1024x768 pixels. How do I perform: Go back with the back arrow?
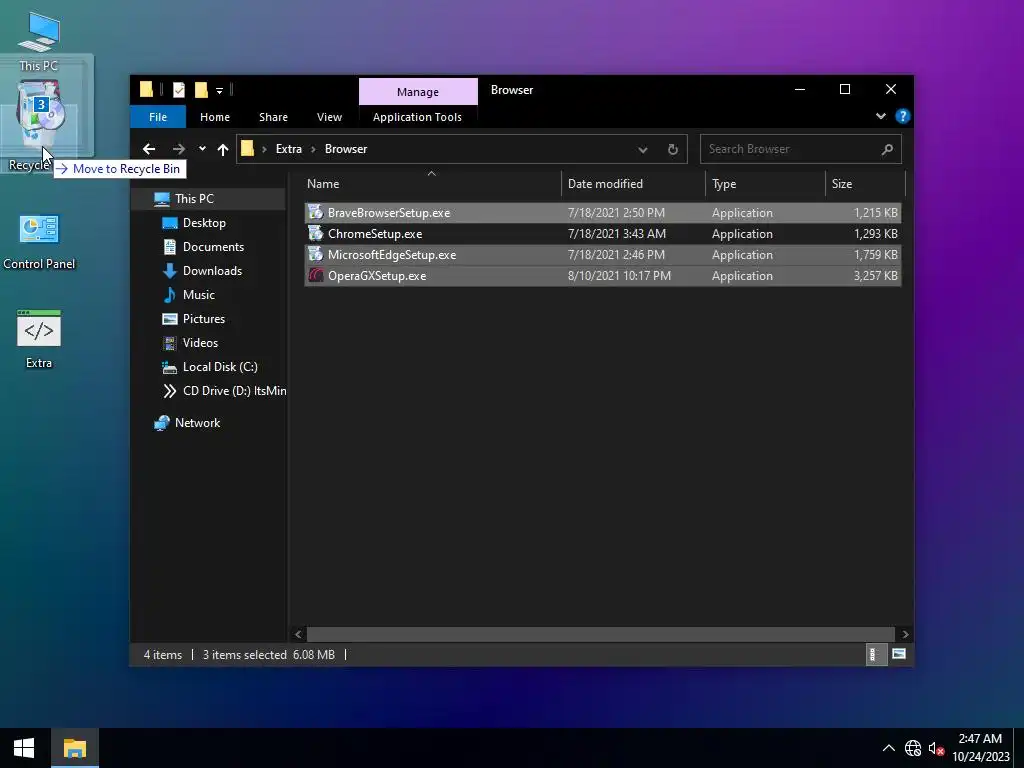coord(149,149)
